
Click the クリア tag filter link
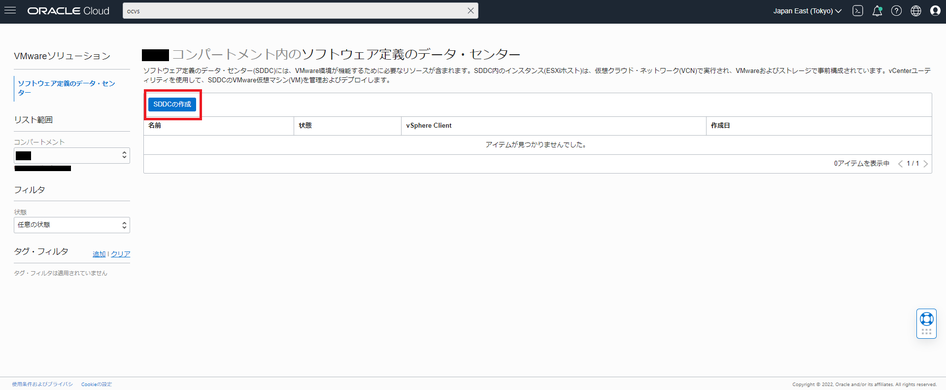pyautogui.click(x=120, y=254)
